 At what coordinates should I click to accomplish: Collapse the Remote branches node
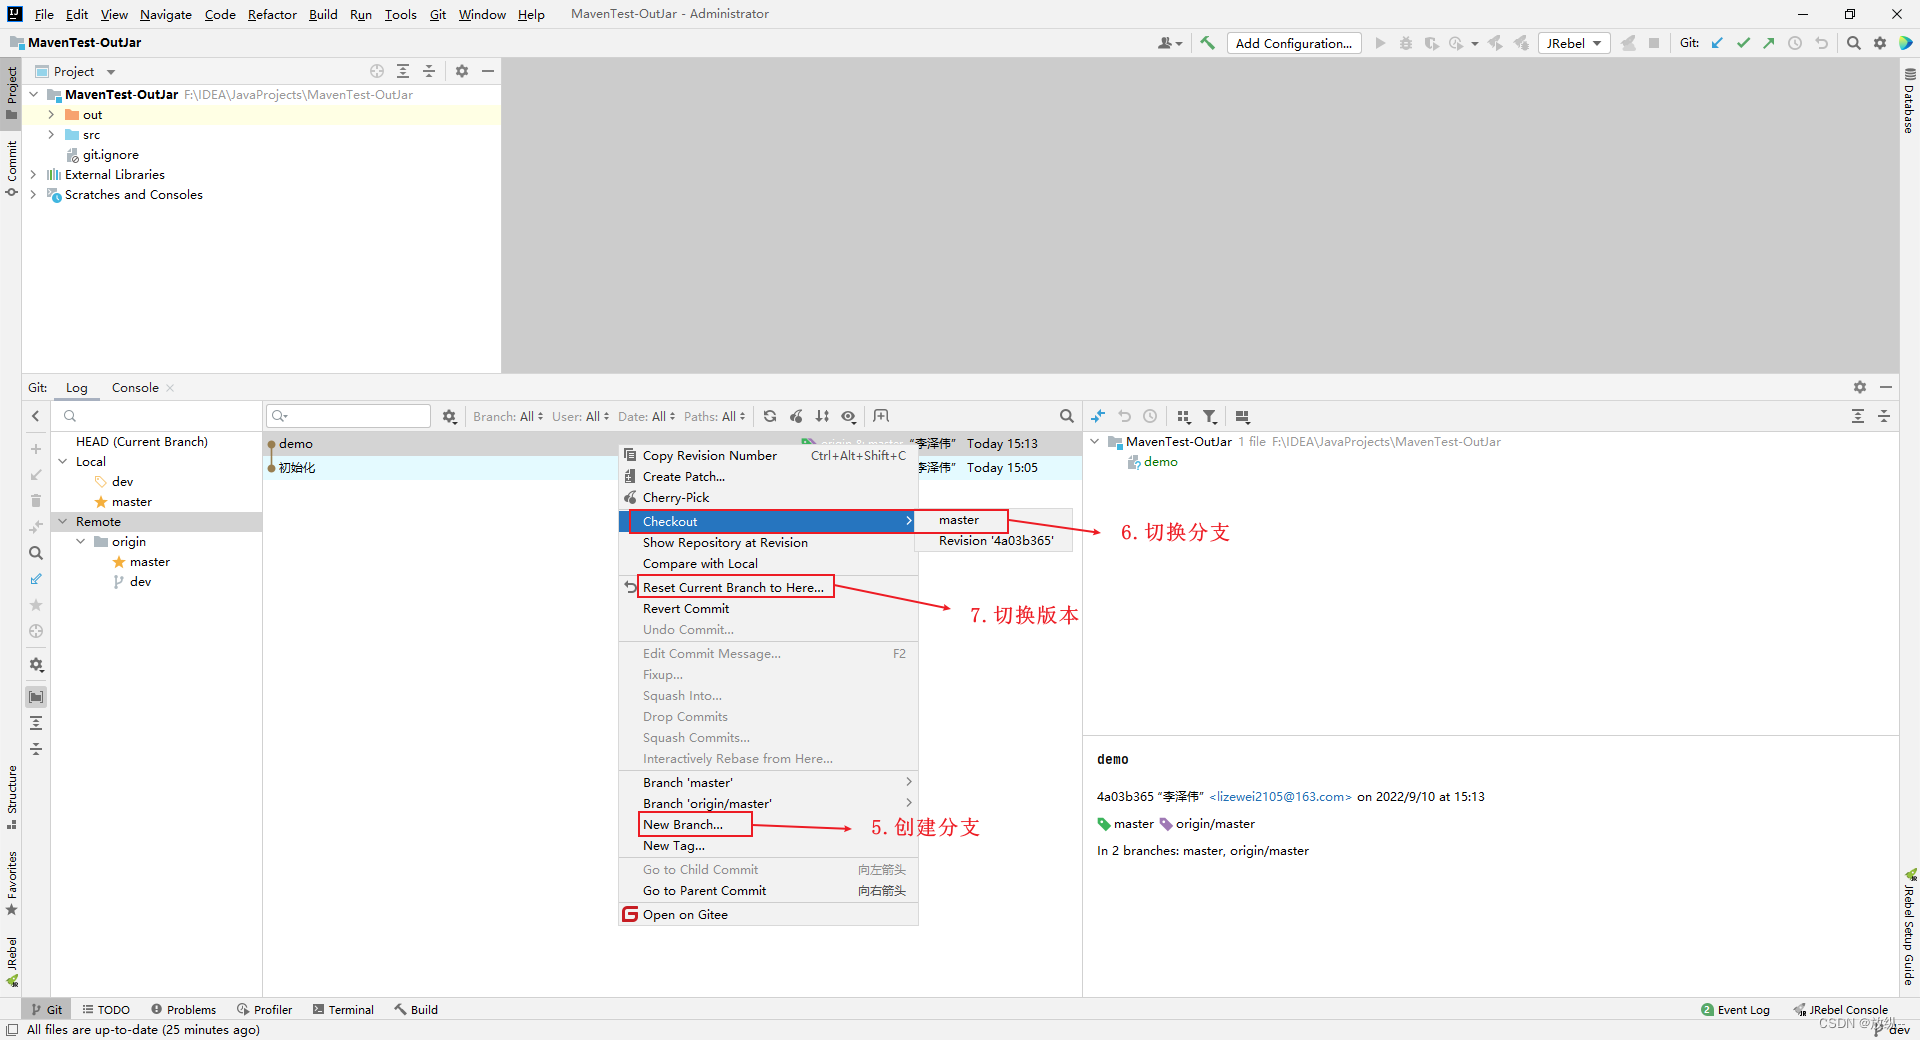(63, 521)
